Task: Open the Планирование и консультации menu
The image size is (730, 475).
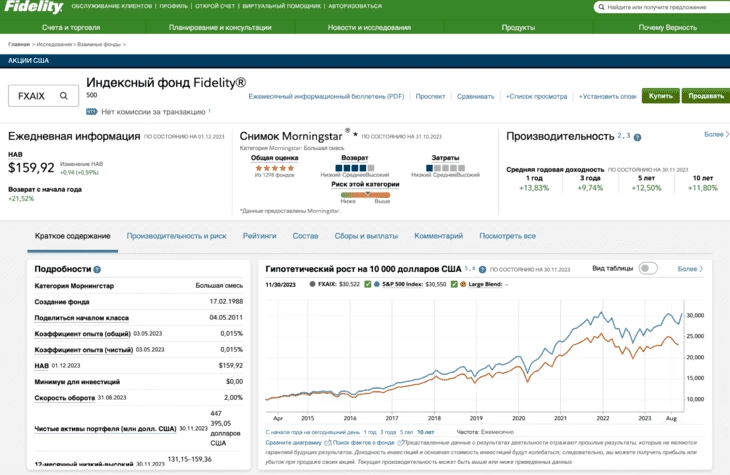Action: tap(220, 27)
